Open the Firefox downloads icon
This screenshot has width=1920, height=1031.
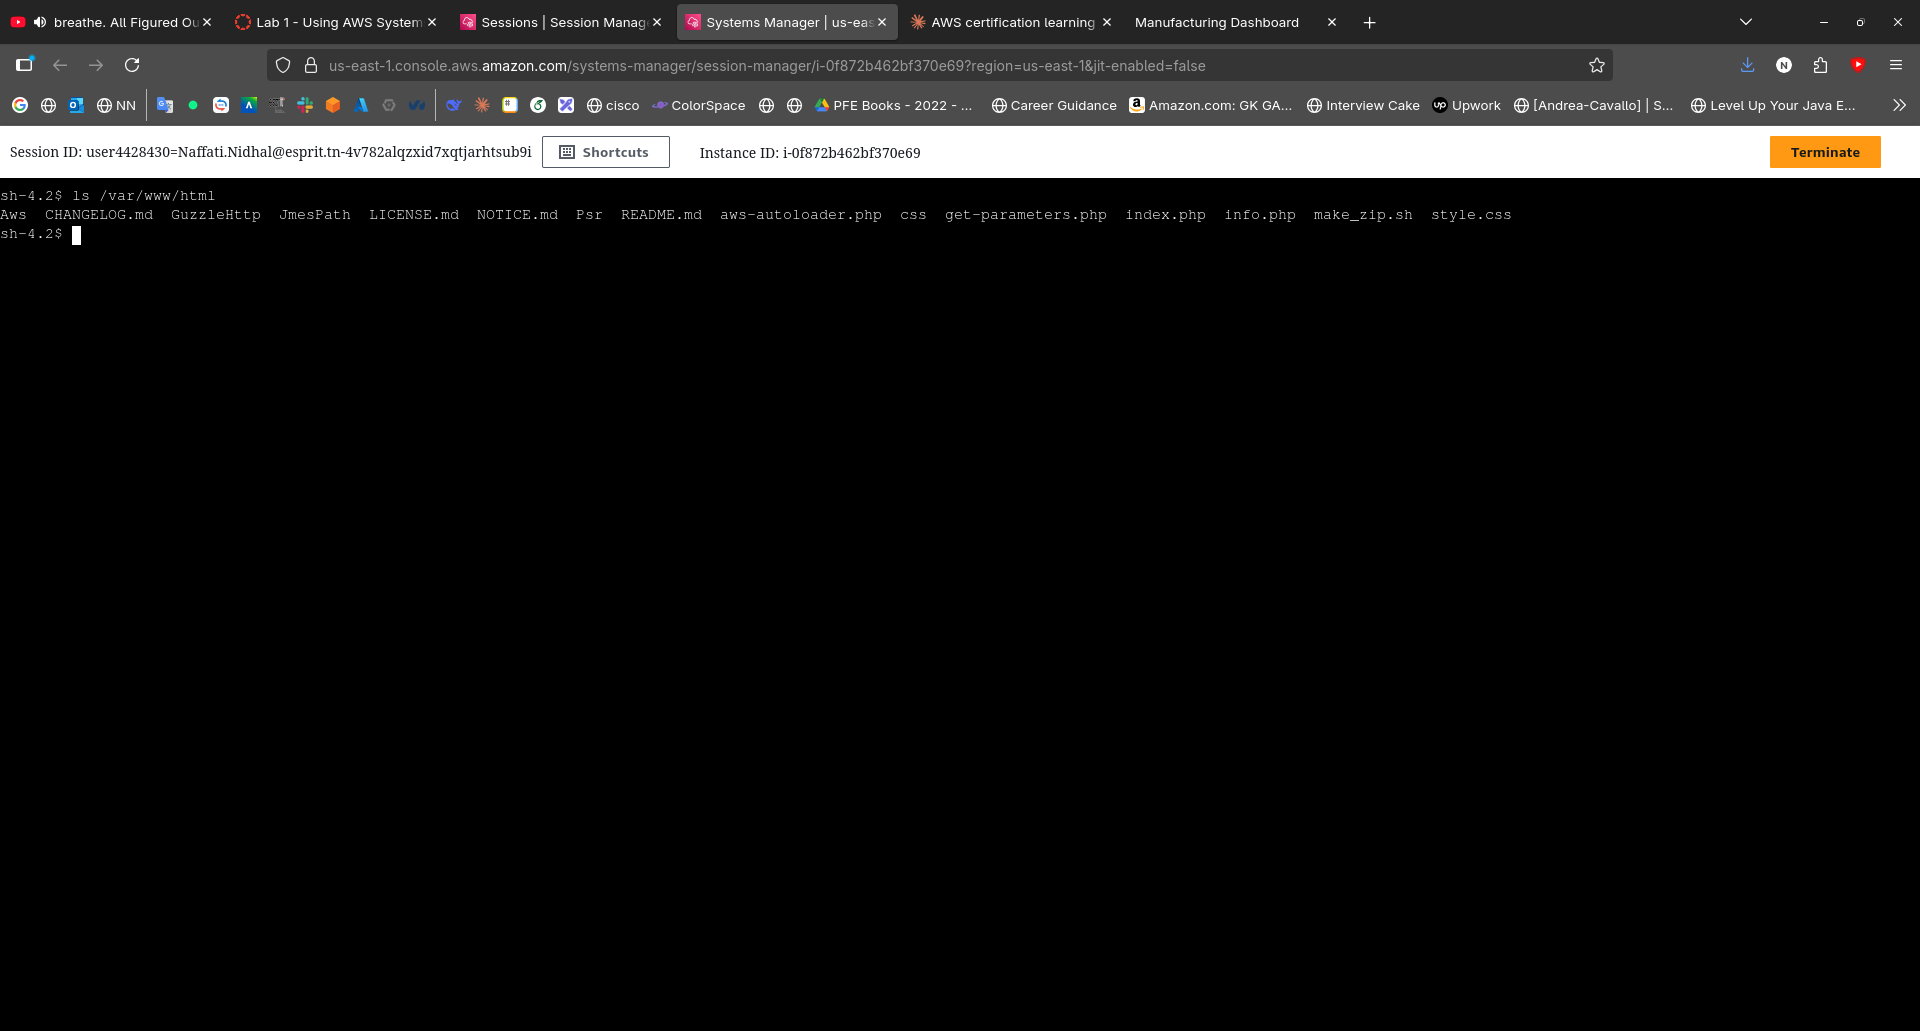(x=1747, y=65)
